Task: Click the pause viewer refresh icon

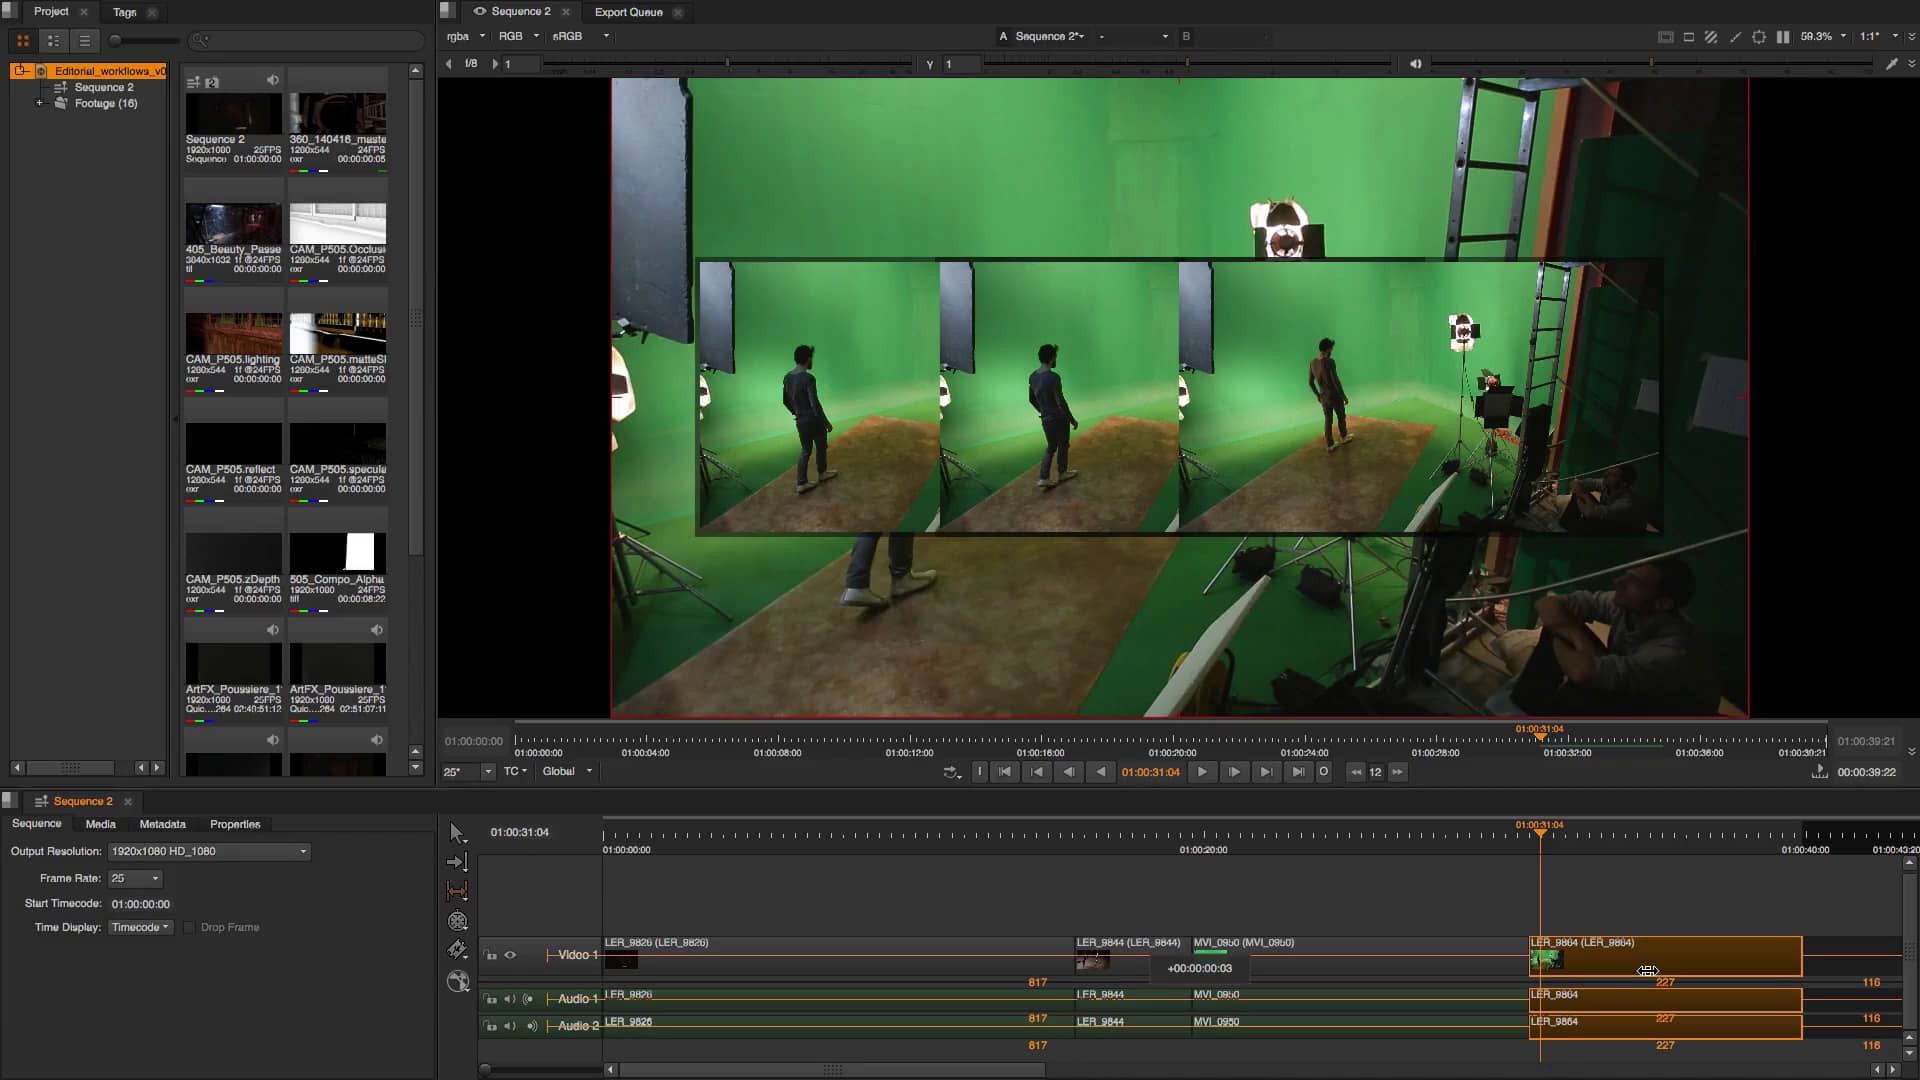Action: [x=1784, y=36]
